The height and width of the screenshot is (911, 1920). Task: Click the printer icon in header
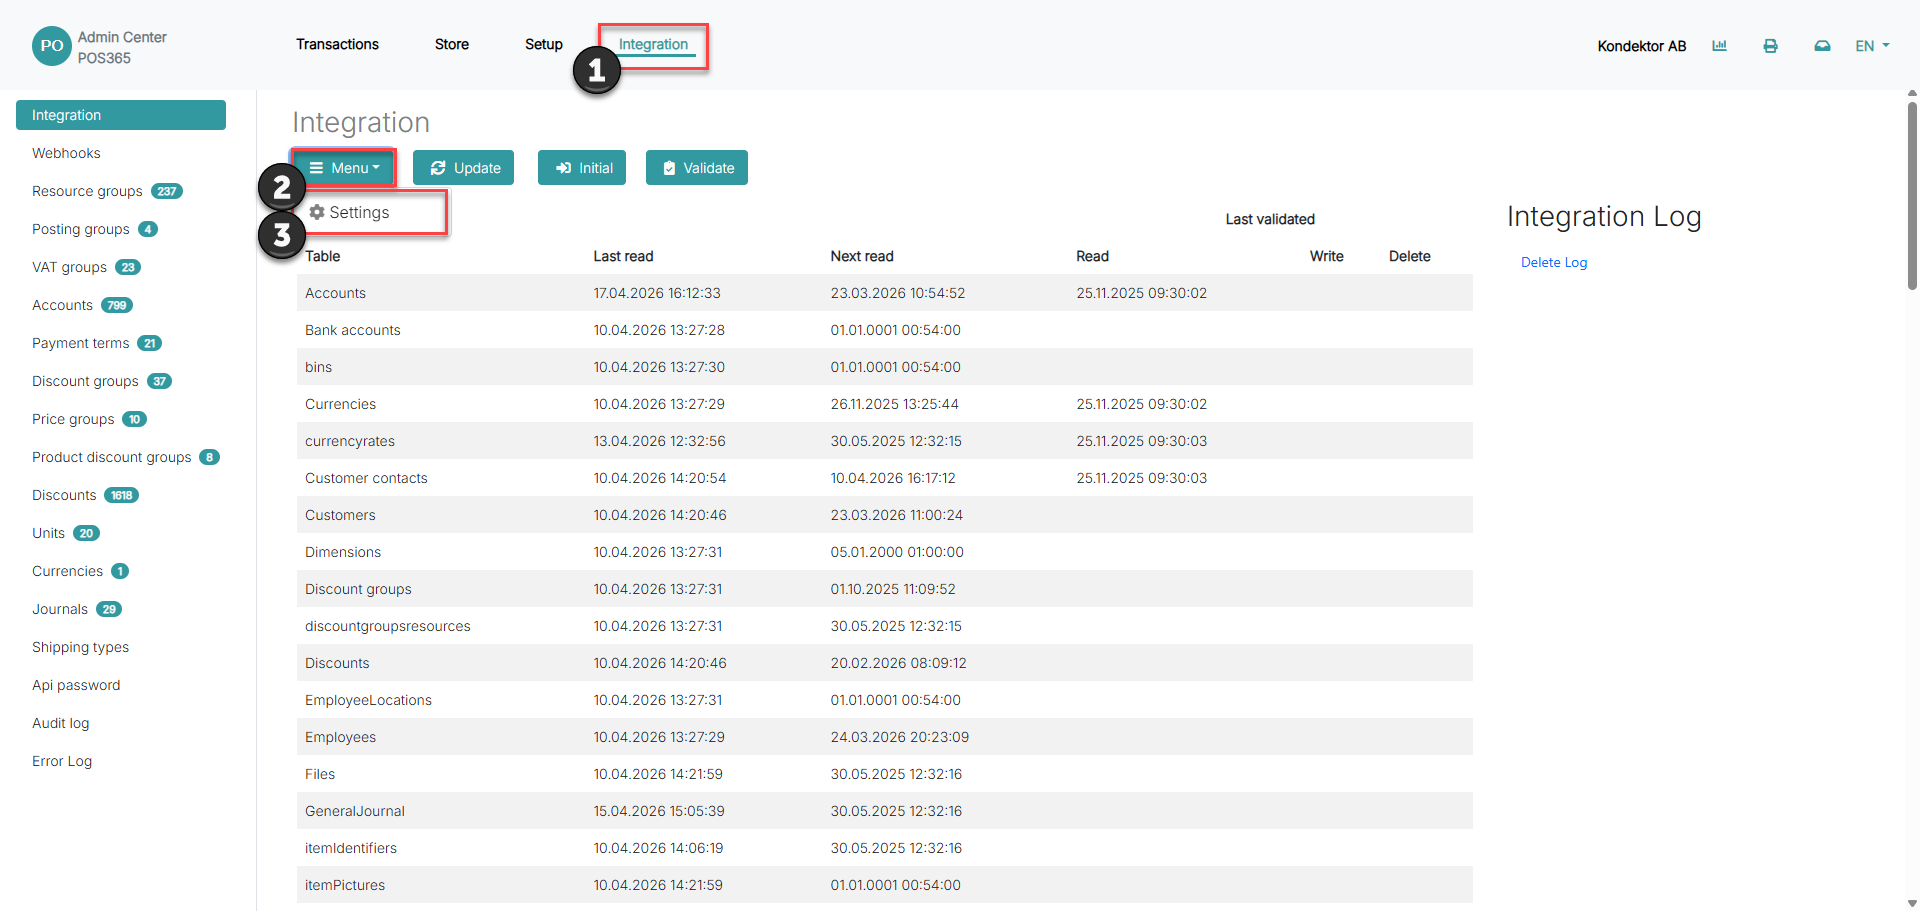(x=1770, y=46)
